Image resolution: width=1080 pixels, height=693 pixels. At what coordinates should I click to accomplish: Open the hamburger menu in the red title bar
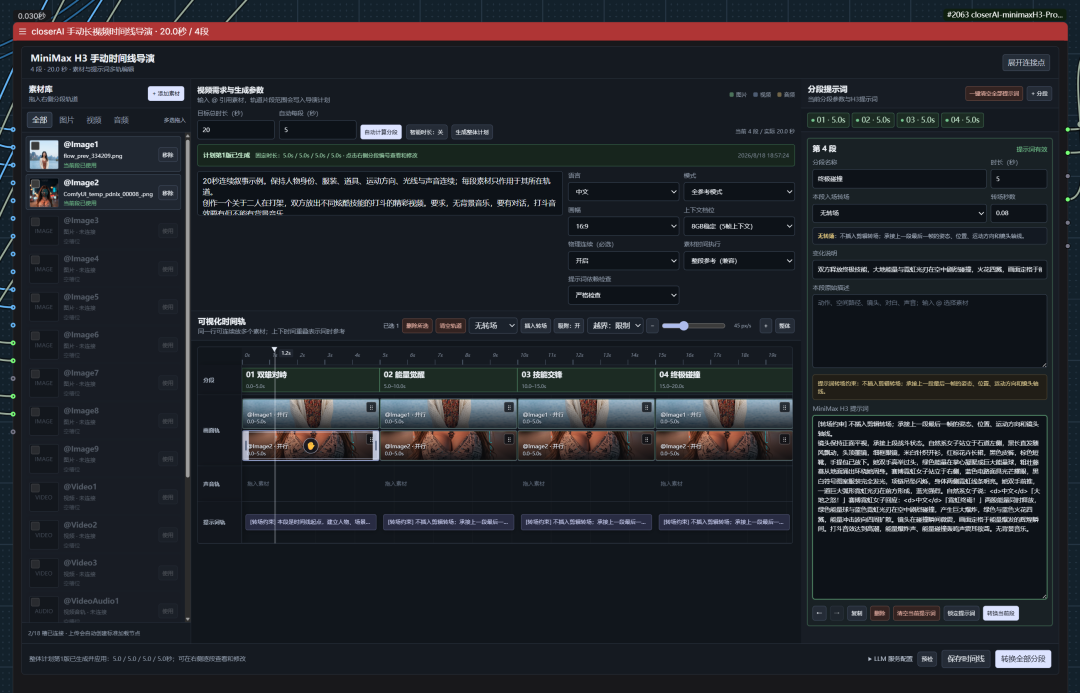point(22,32)
